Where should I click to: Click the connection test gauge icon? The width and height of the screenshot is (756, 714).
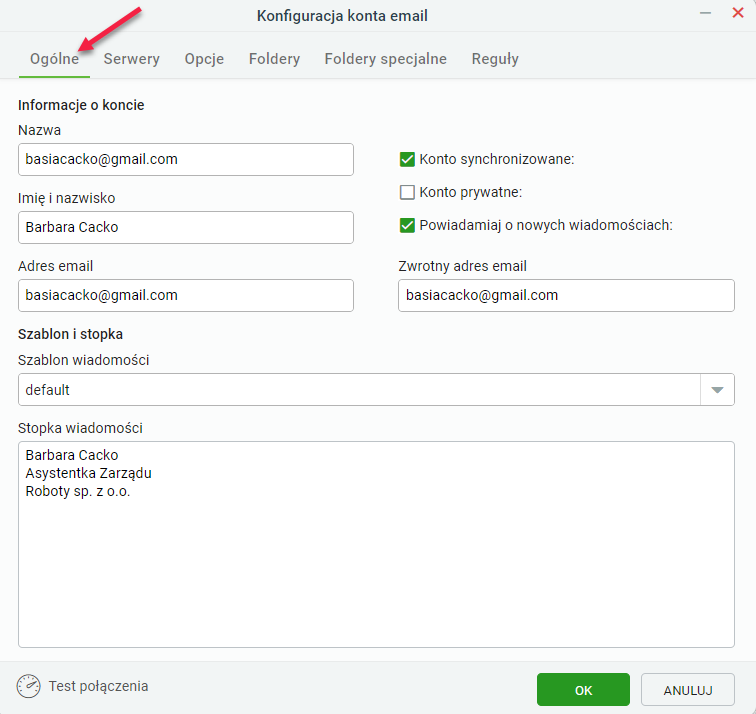click(x=29, y=686)
